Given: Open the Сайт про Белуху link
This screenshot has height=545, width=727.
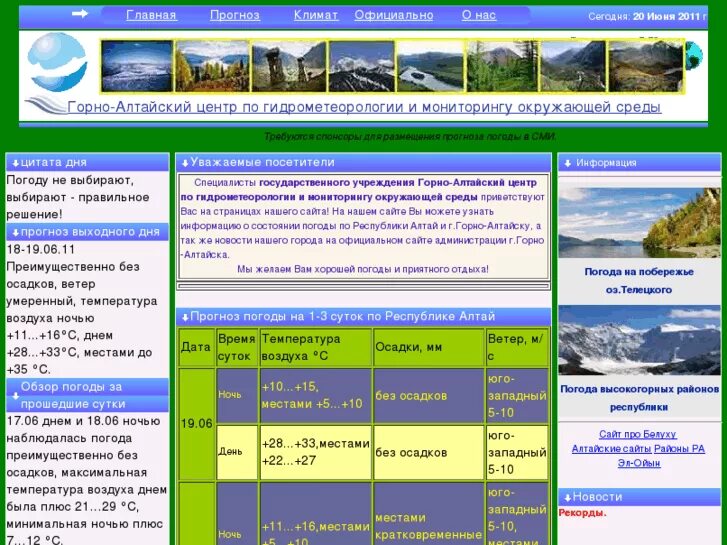Looking at the screenshot, I should point(638,435).
